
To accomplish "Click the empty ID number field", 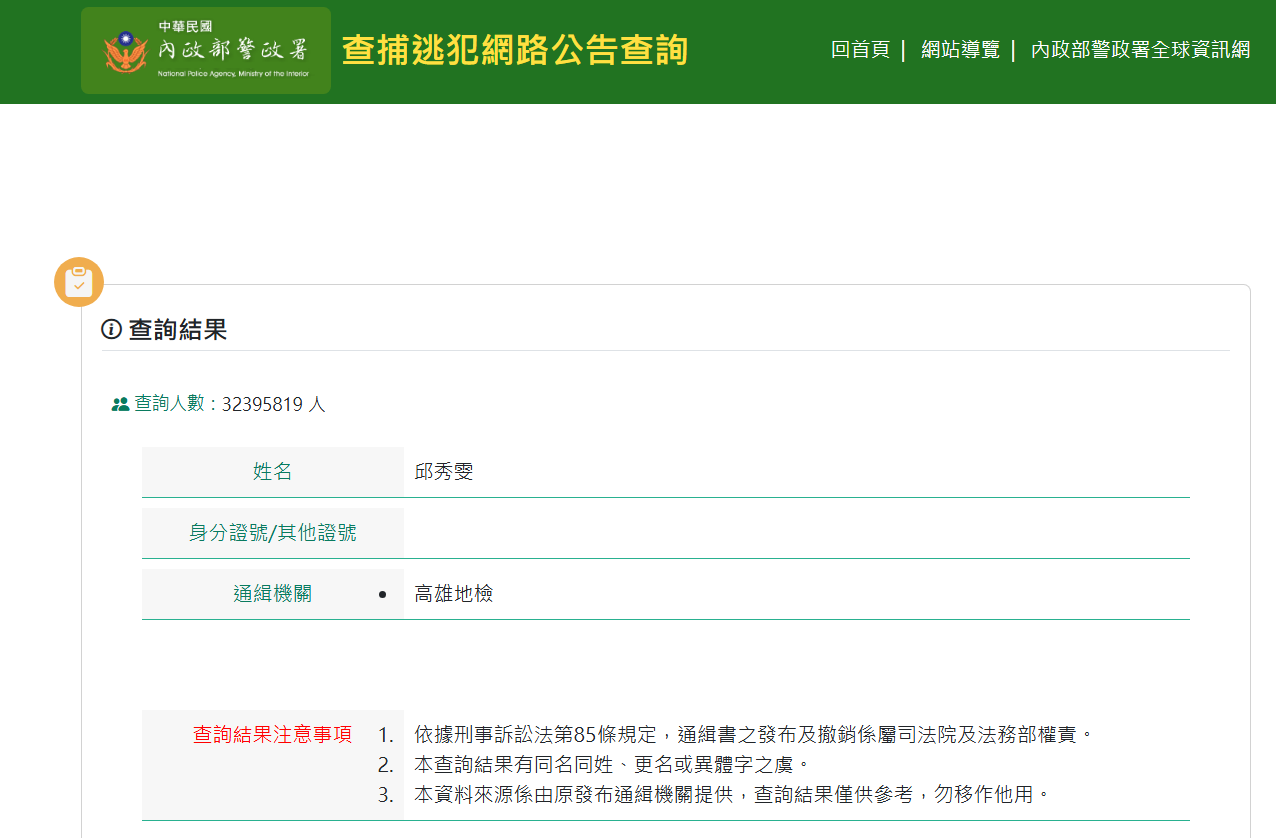I will [x=700, y=533].
